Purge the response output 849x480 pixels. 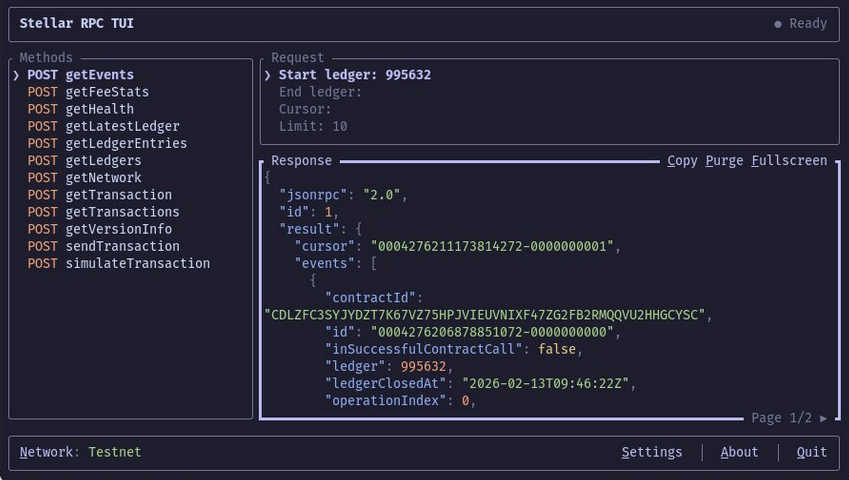[724, 161]
